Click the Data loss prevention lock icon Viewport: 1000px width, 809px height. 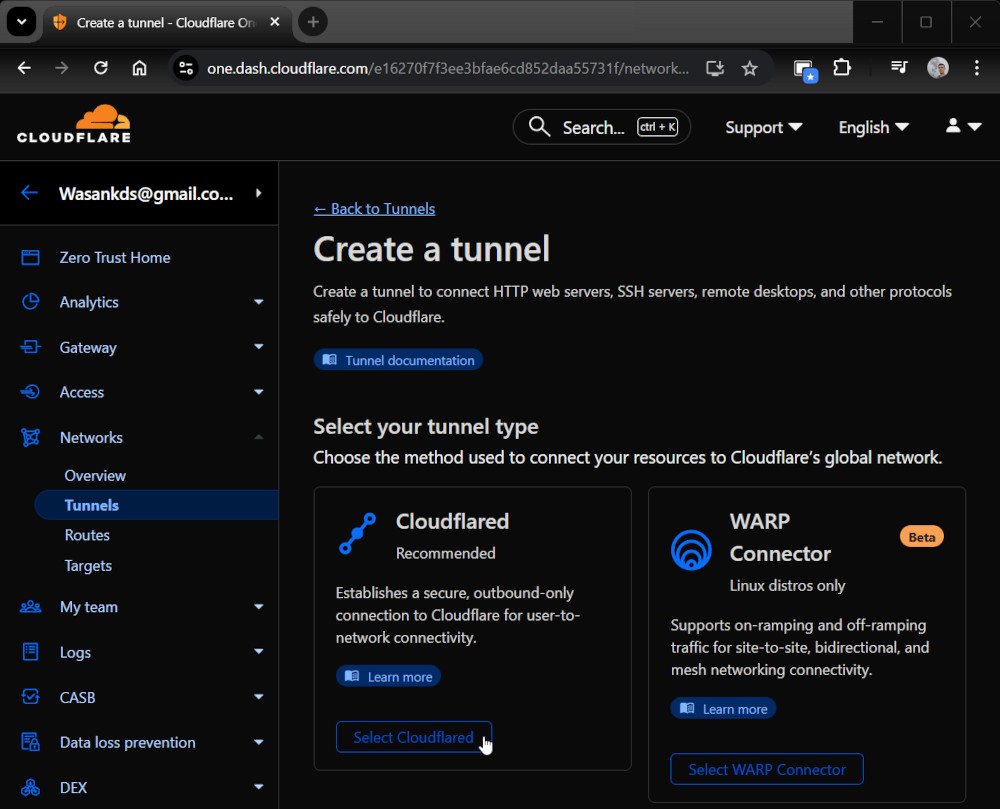31,742
